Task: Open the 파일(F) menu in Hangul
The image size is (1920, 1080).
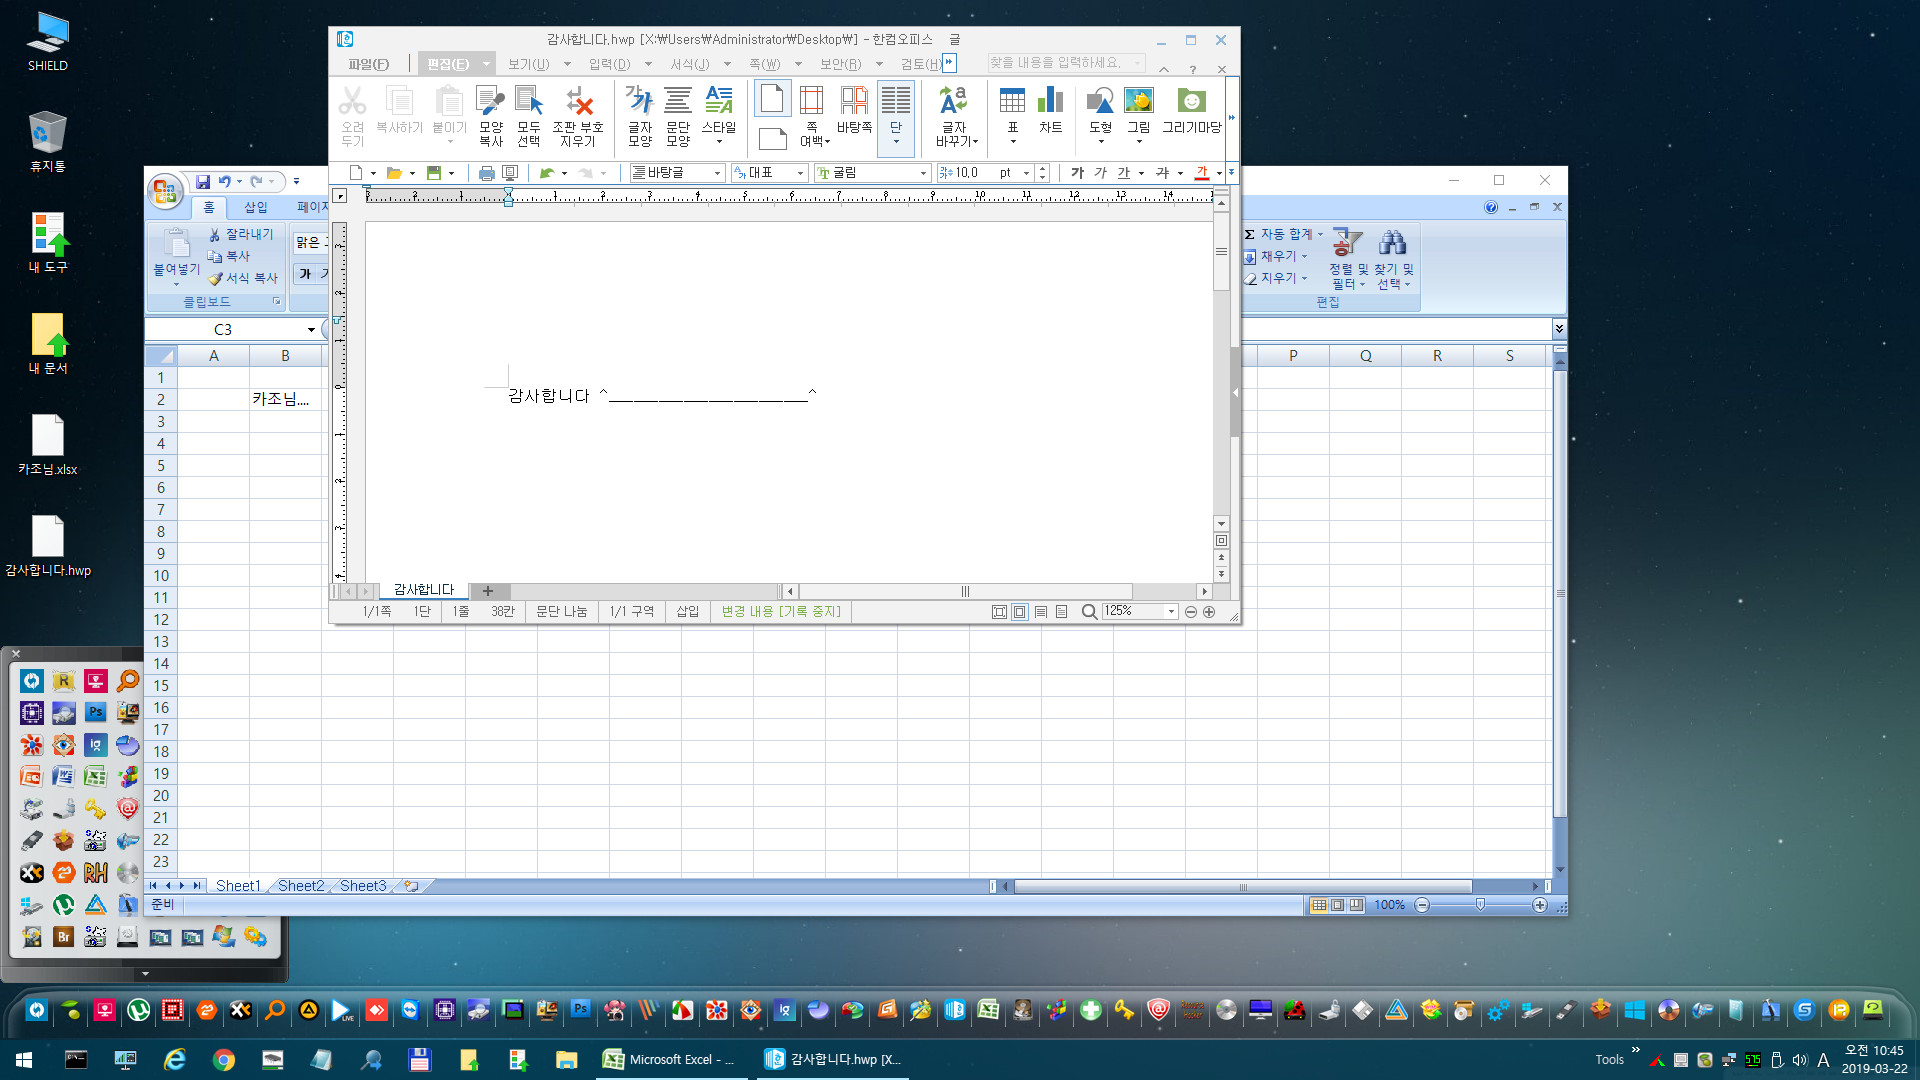Action: (x=368, y=64)
